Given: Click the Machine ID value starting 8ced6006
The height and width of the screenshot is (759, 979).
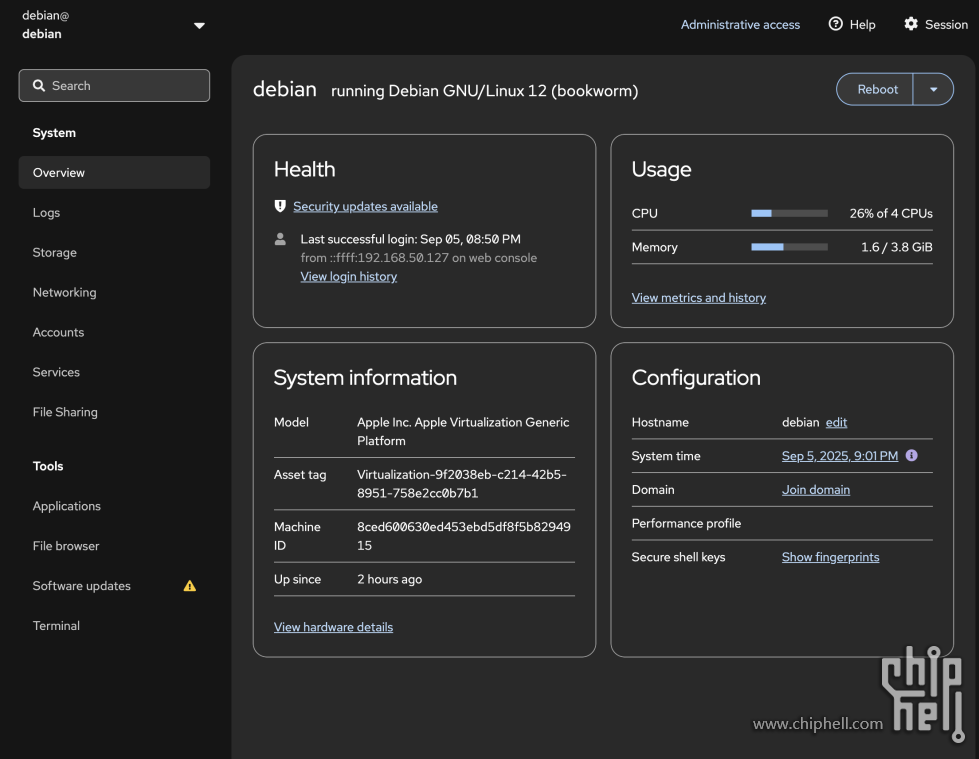Looking at the screenshot, I should [464, 536].
